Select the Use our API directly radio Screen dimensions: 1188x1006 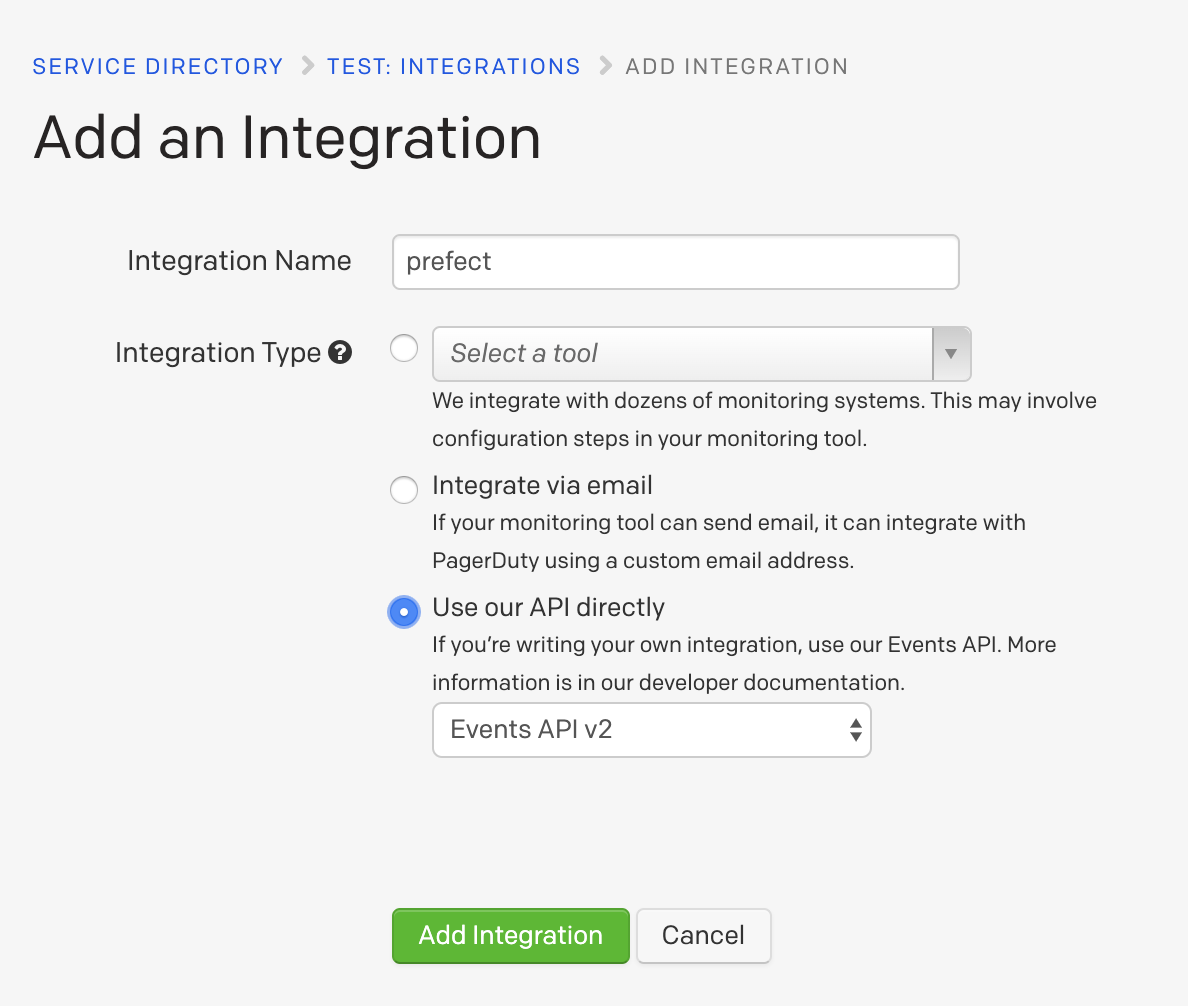click(404, 611)
